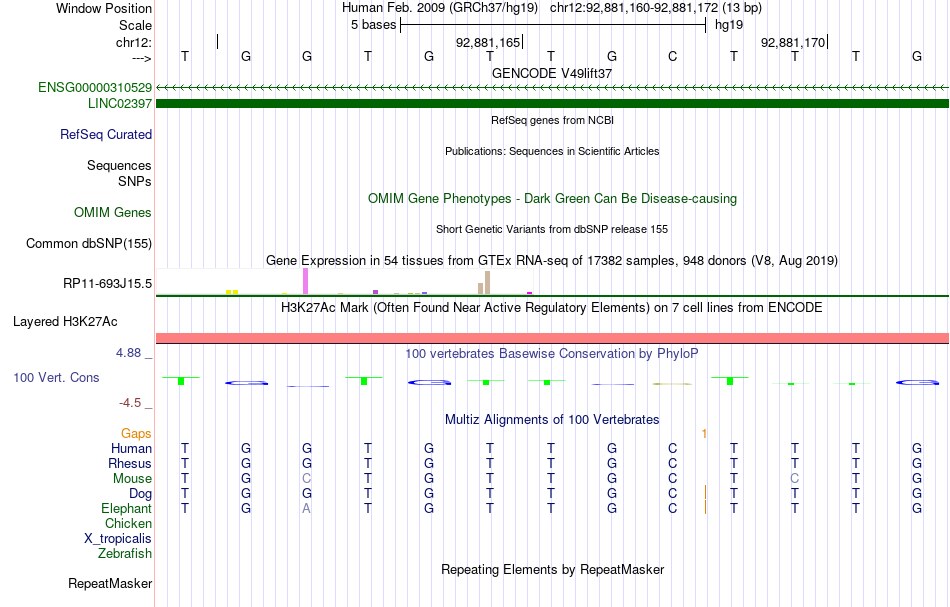
Task: Click the tan GTEx expression bars
Action: (x=484, y=283)
